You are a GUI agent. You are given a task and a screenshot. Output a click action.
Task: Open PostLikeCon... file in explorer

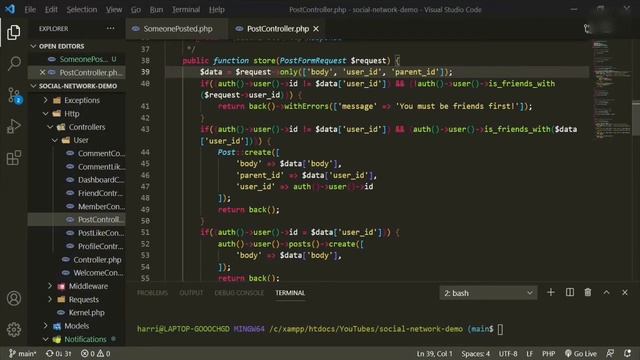click(x=76, y=233)
